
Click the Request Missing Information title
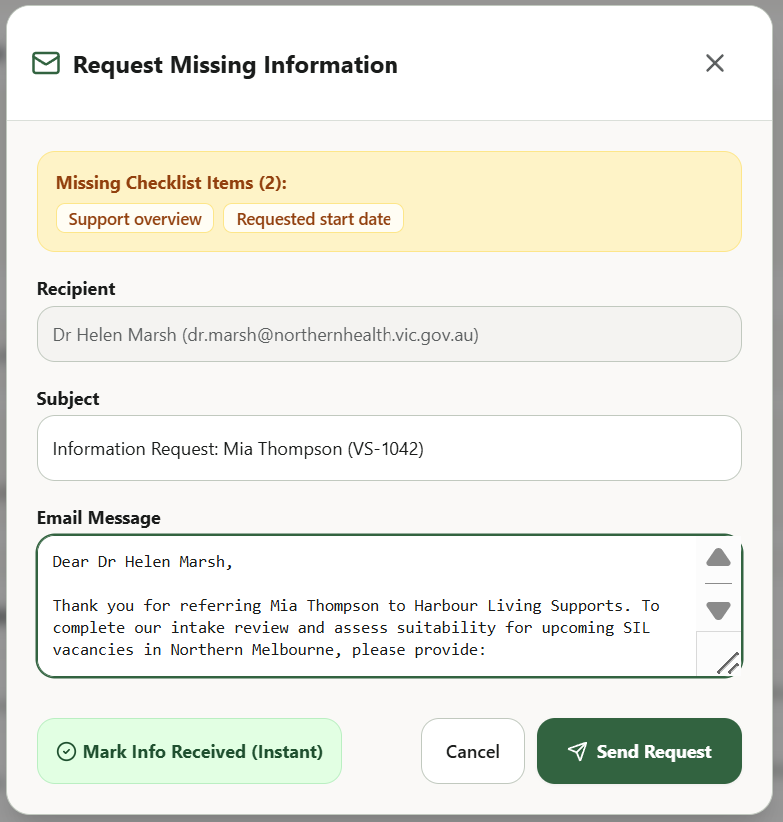[235, 65]
